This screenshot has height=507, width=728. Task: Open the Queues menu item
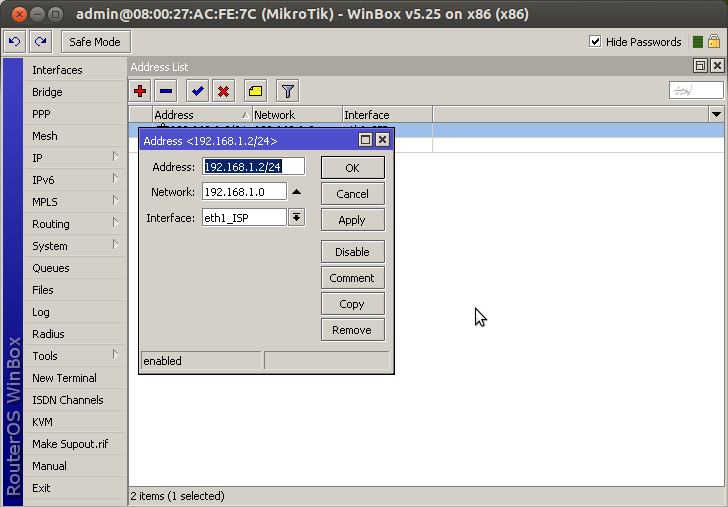click(74, 268)
